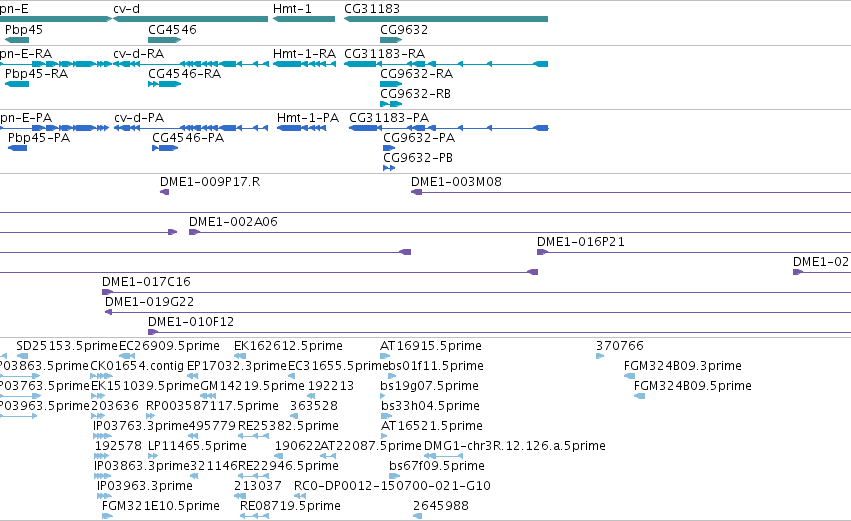This screenshot has height=521, width=851.
Task: Select EST bs01f11.5prime
Action: [x=393, y=376]
